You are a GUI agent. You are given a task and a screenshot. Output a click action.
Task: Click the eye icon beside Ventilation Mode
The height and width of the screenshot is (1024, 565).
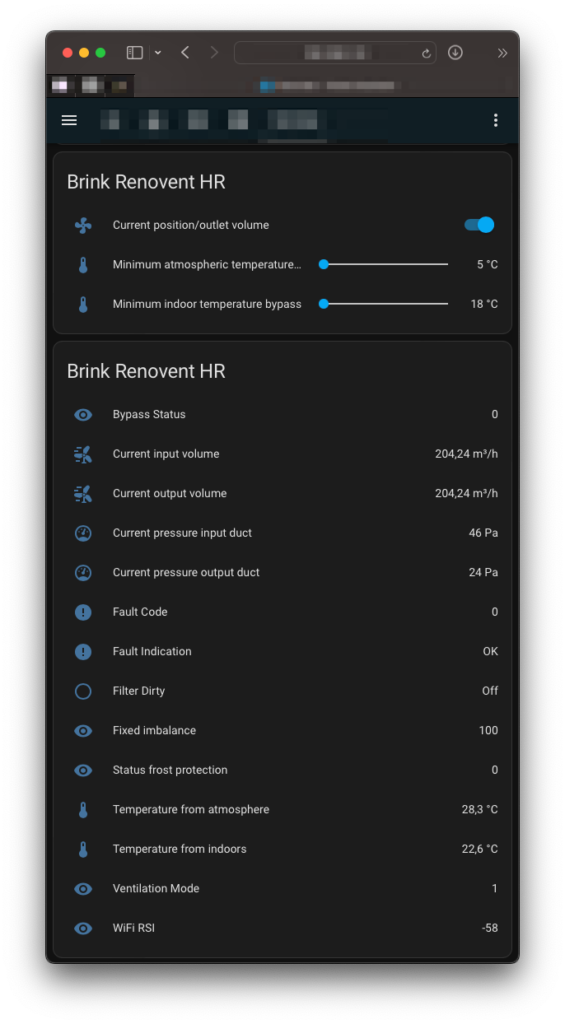coord(83,889)
